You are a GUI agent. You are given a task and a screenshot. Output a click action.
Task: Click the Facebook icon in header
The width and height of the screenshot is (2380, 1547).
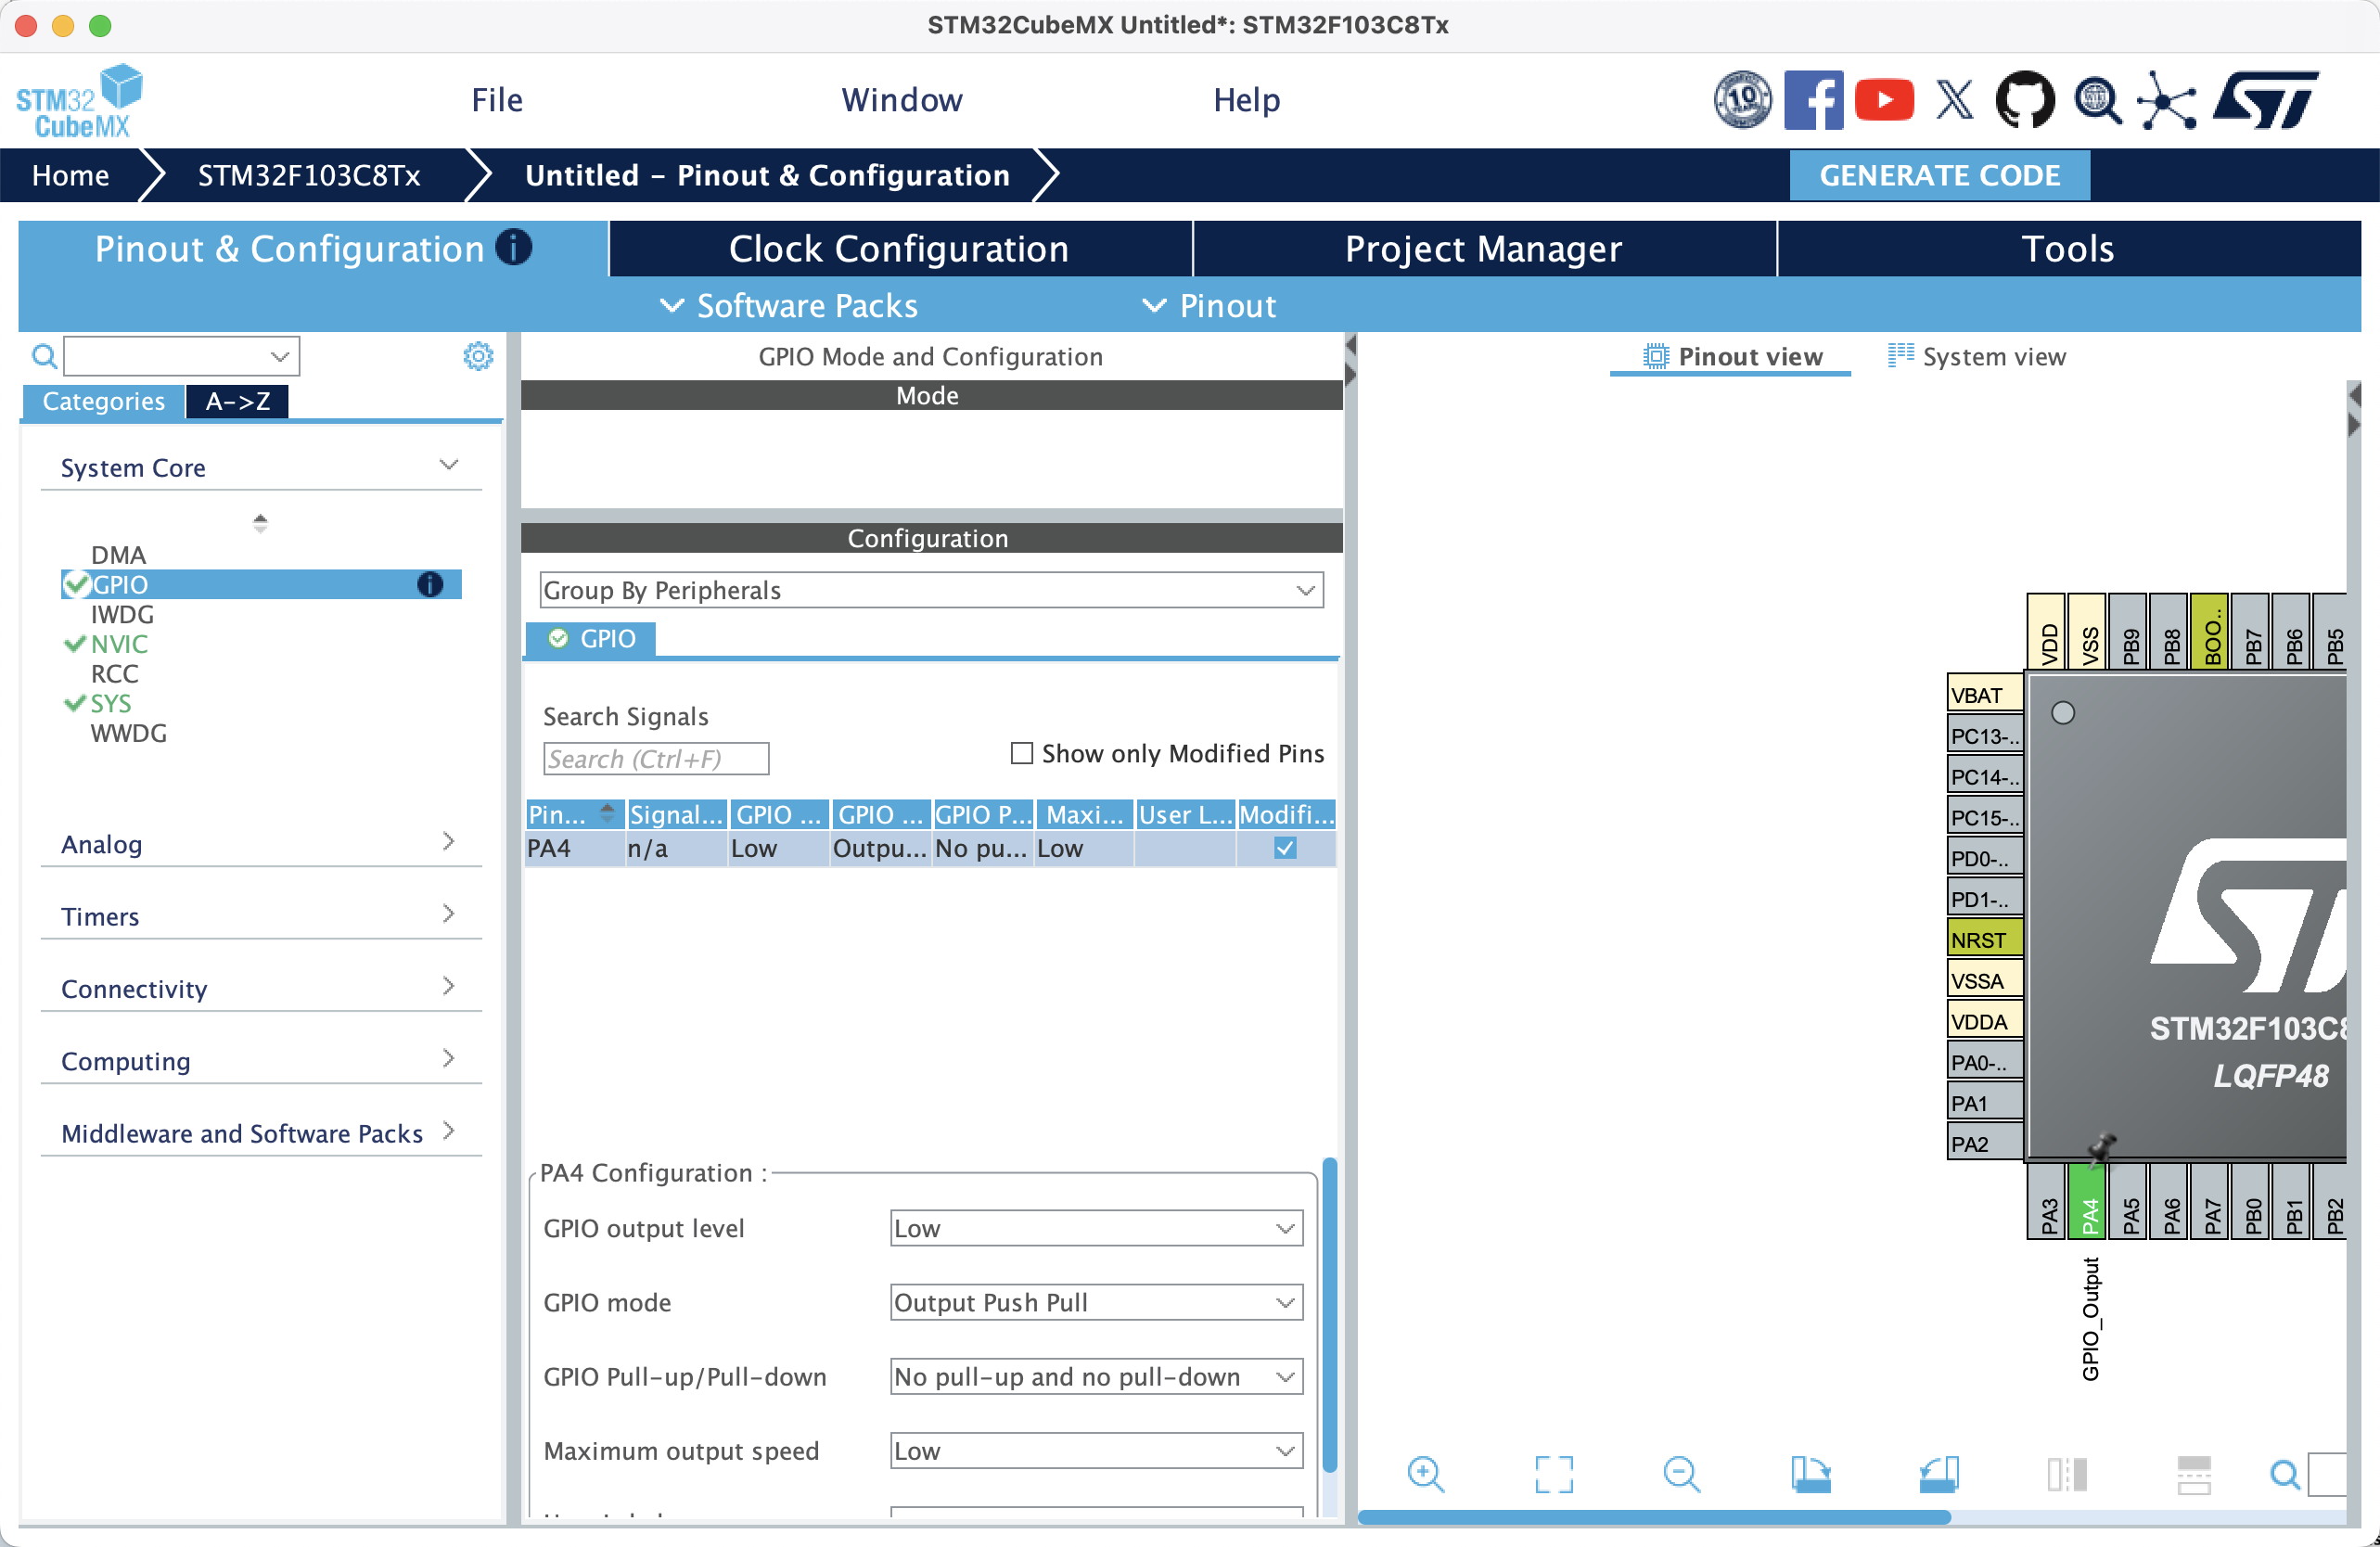(x=1812, y=100)
